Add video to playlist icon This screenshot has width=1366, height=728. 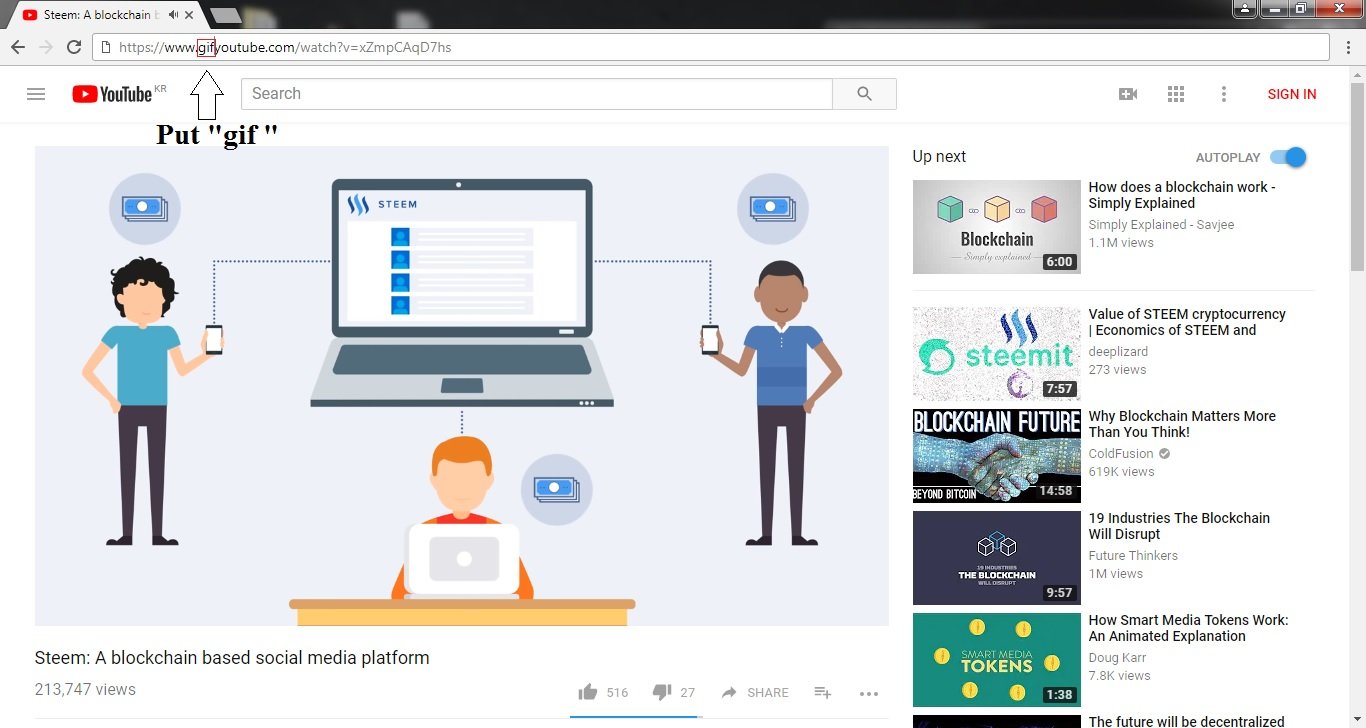click(x=822, y=692)
